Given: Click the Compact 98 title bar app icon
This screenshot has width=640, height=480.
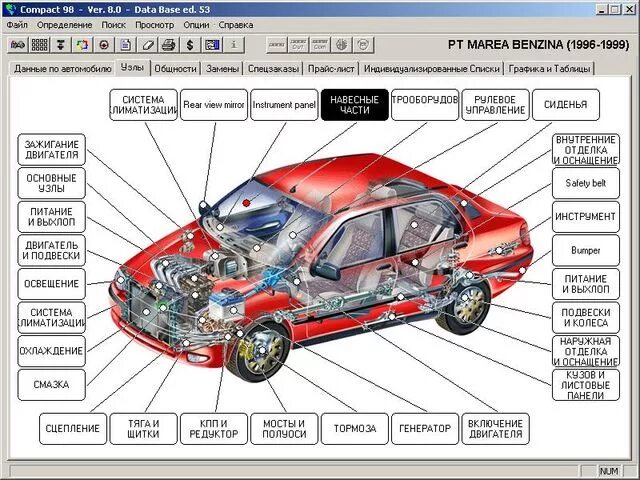Looking at the screenshot, I should pos(11,9).
